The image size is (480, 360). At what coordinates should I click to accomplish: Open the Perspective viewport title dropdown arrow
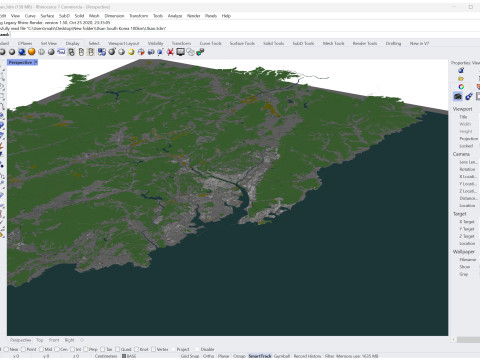36,62
